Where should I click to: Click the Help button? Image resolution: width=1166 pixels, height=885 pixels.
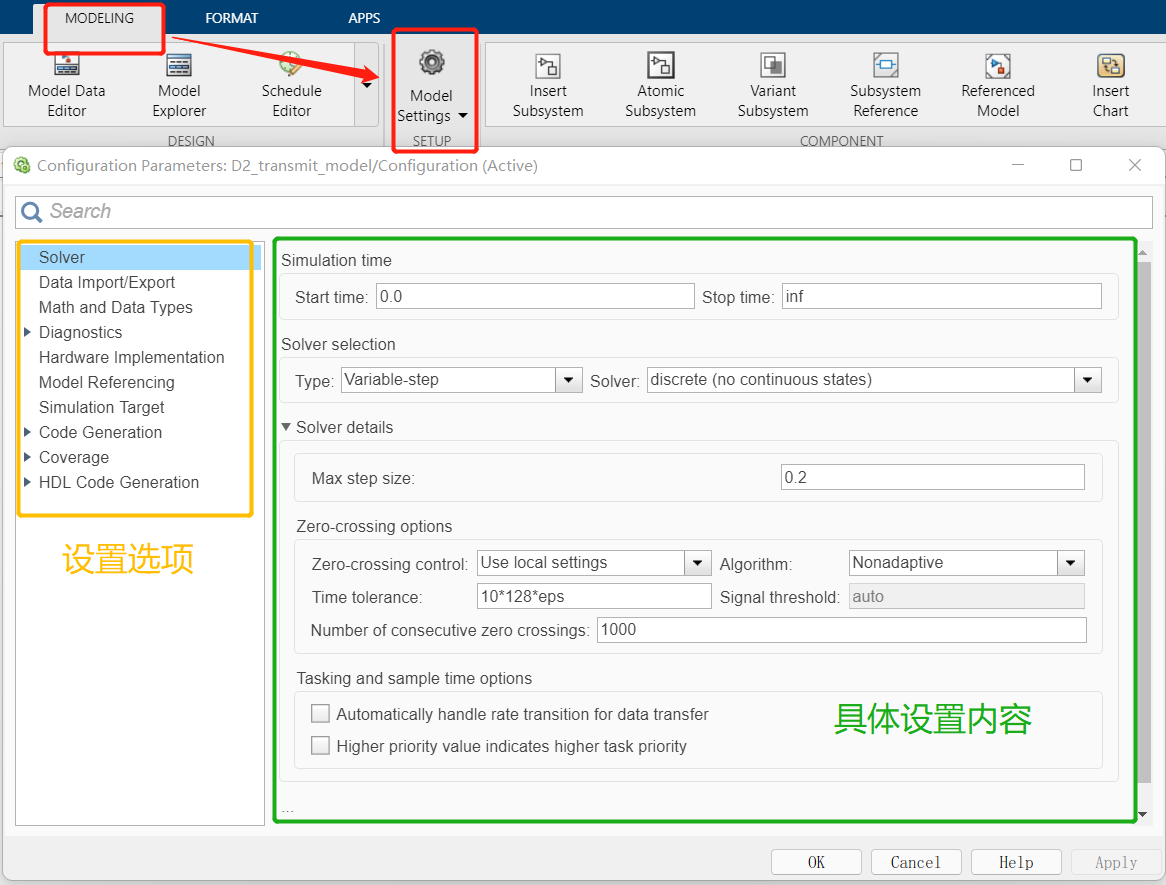coord(1016,862)
